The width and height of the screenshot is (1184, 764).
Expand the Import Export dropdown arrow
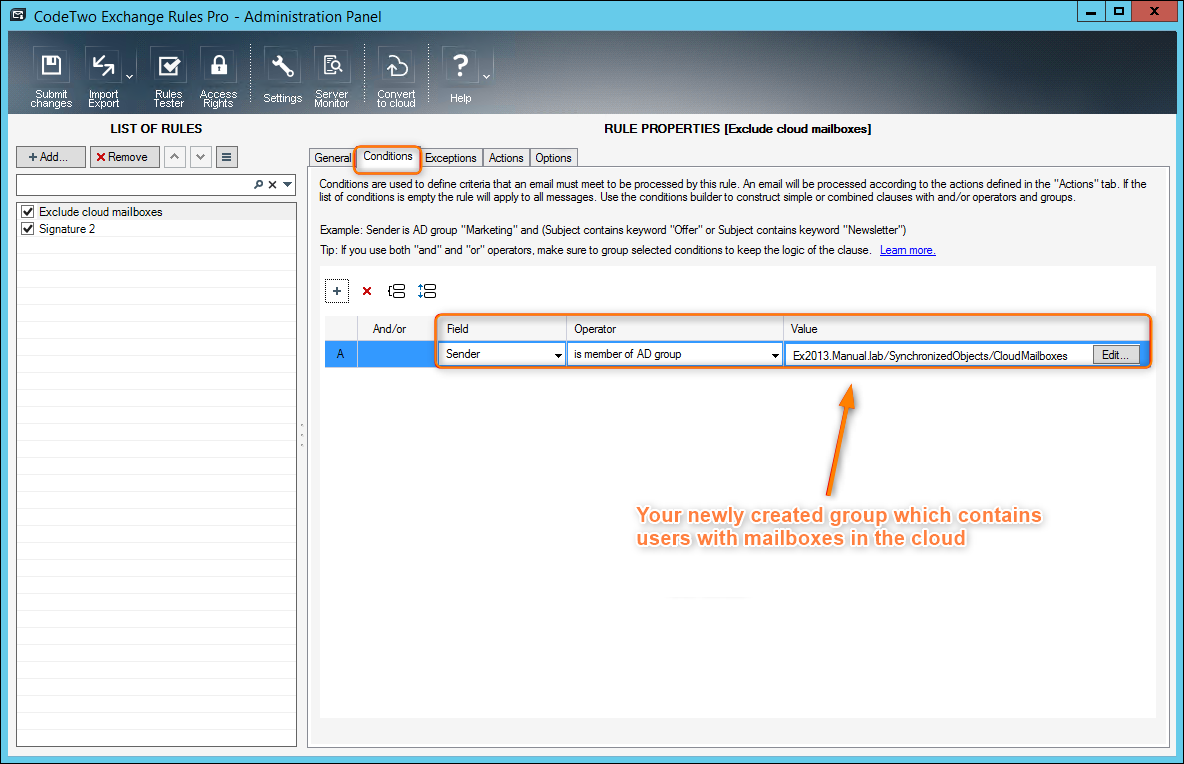pos(129,77)
